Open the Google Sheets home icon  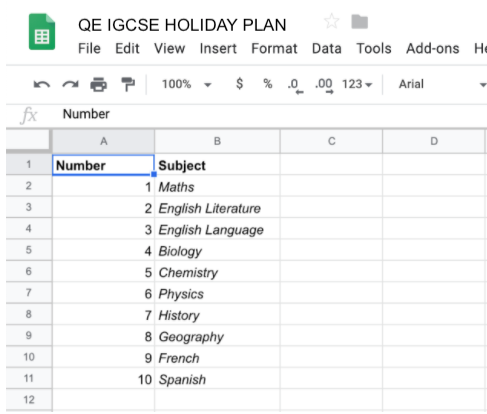pos(42,32)
